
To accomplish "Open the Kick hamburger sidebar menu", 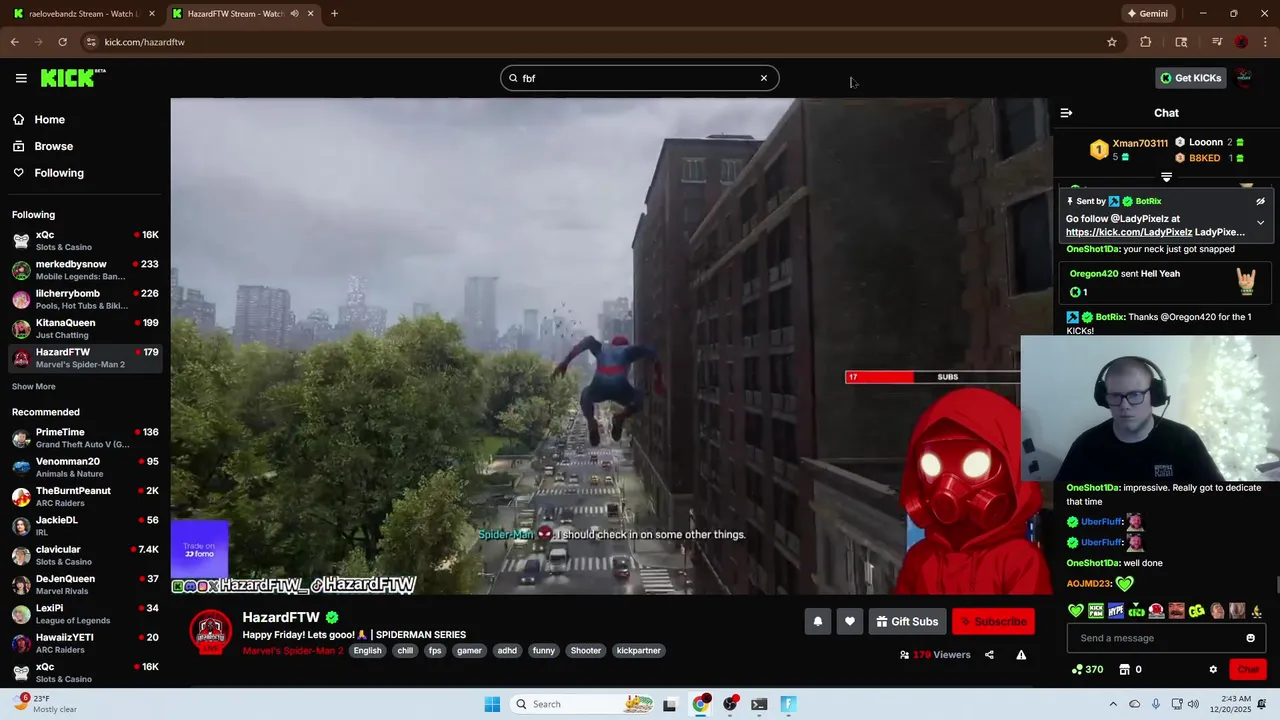I will [x=21, y=78].
